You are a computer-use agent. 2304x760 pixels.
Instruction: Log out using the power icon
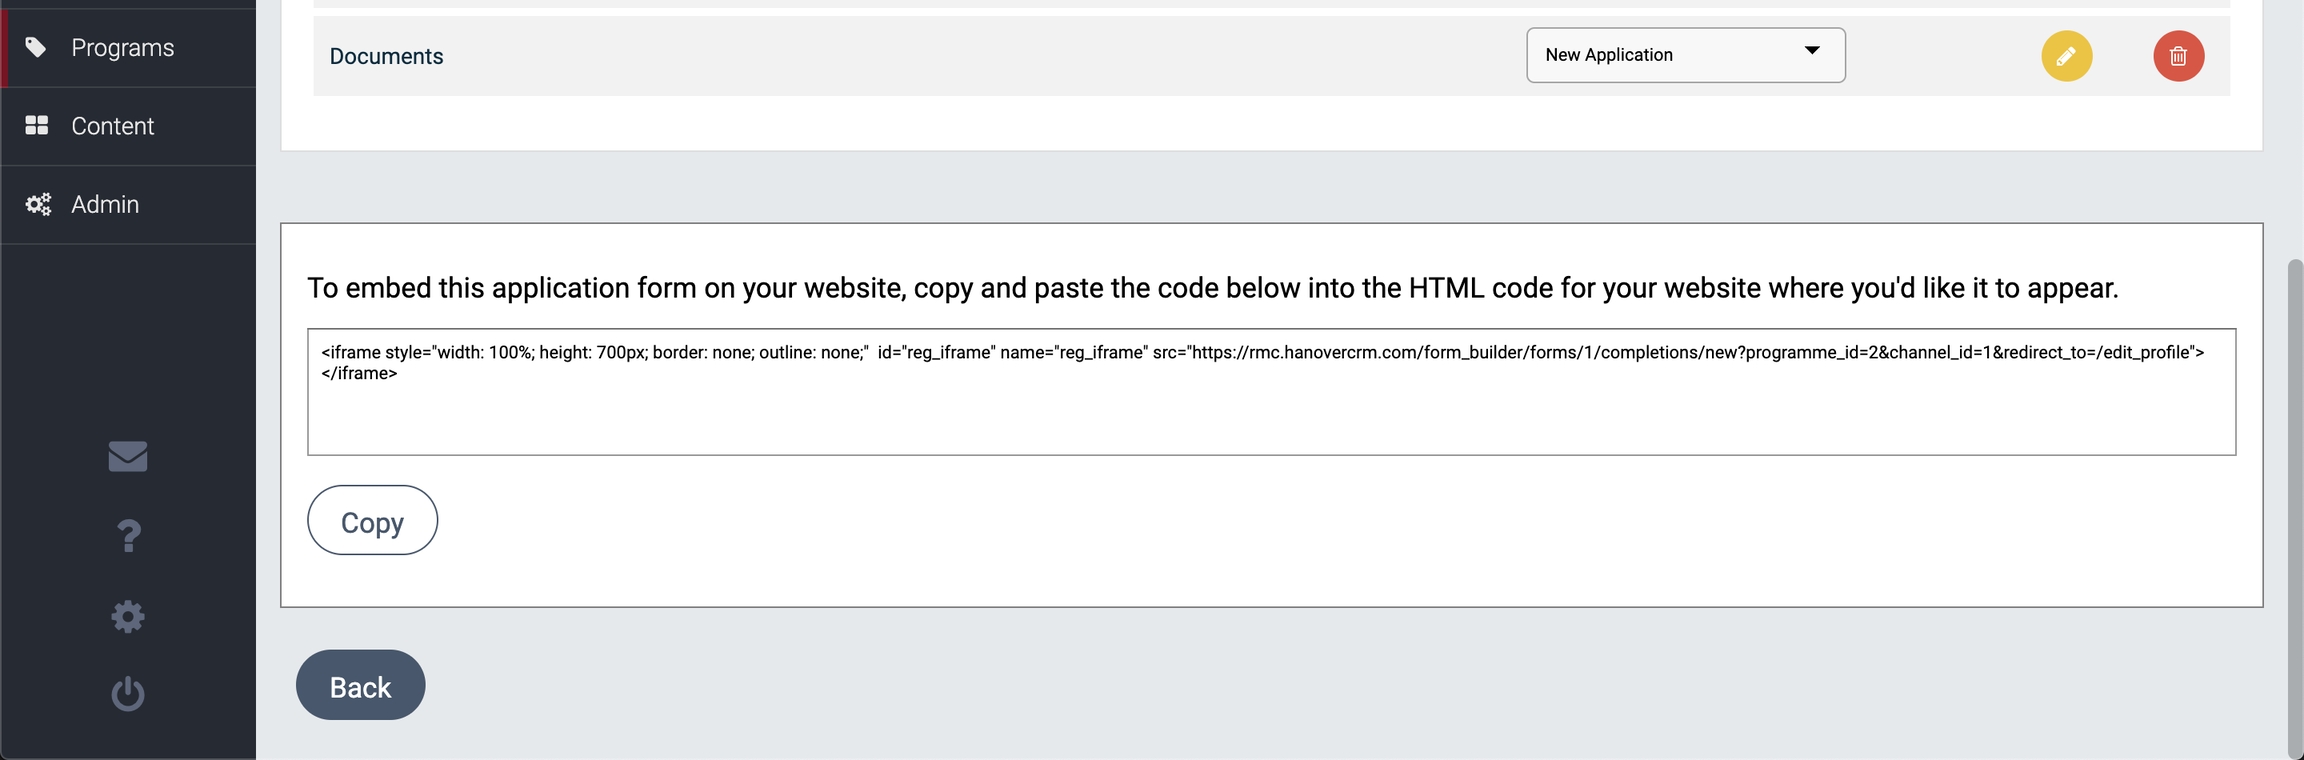pyautogui.click(x=128, y=693)
